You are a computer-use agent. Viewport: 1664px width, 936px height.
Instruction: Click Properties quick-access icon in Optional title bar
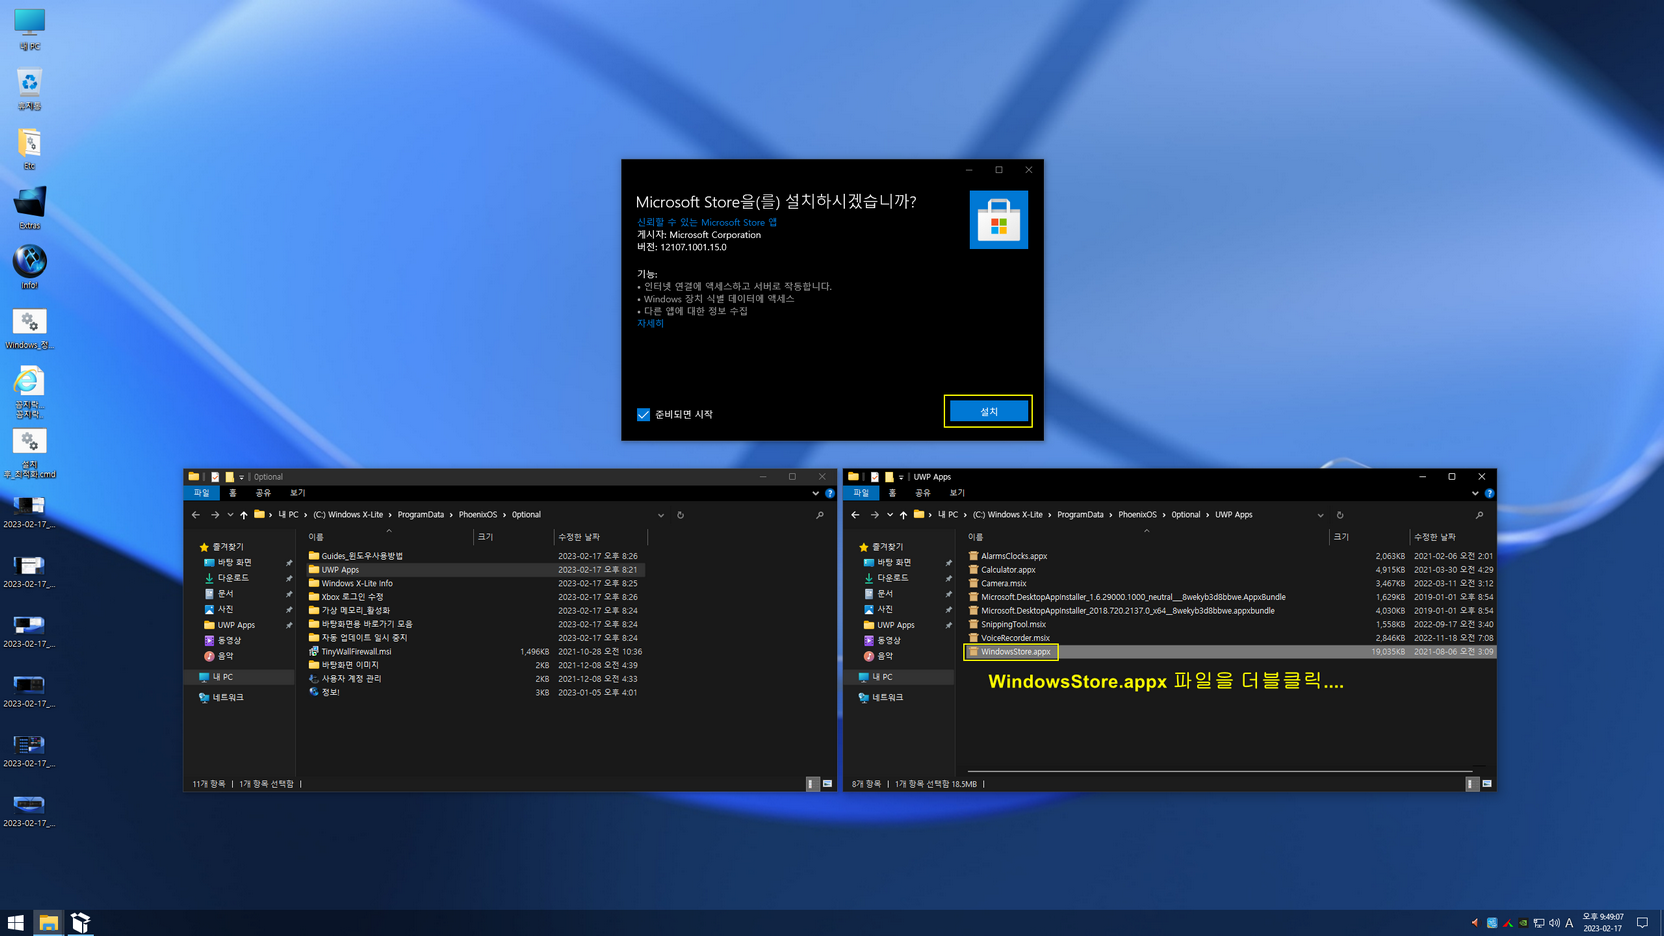[214, 477]
